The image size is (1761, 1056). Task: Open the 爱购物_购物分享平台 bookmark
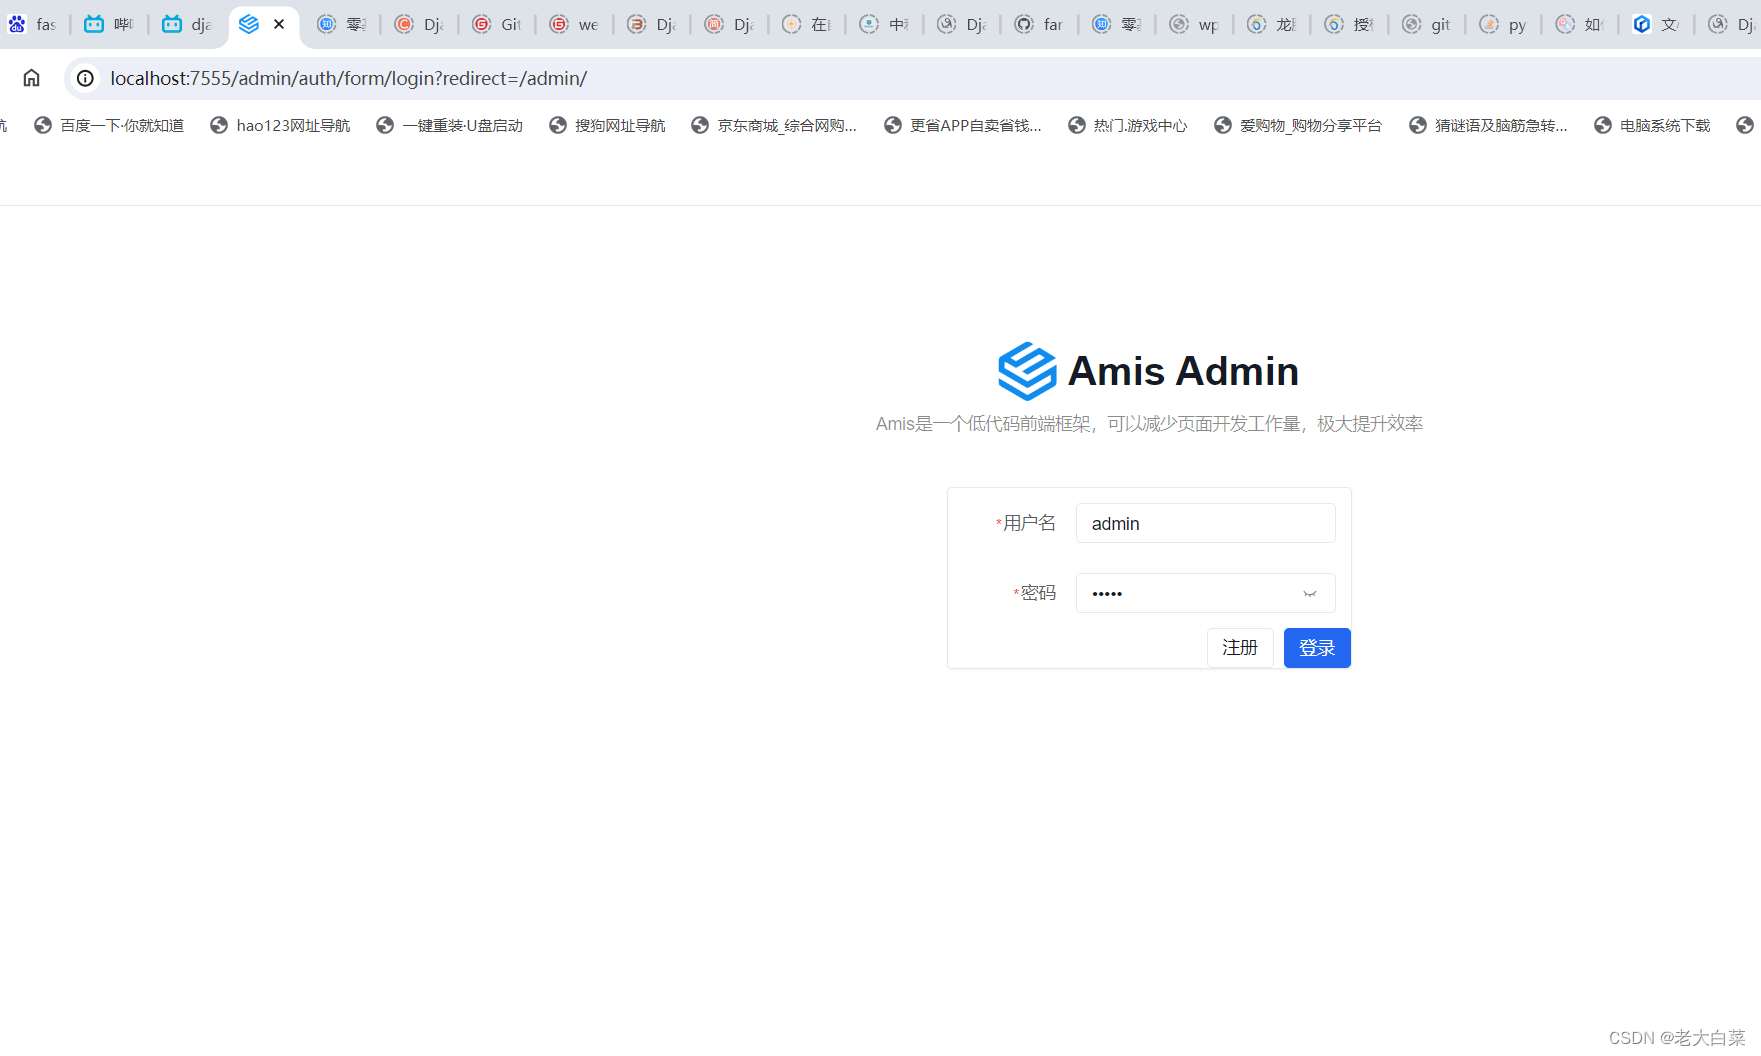[x=1298, y=125]
